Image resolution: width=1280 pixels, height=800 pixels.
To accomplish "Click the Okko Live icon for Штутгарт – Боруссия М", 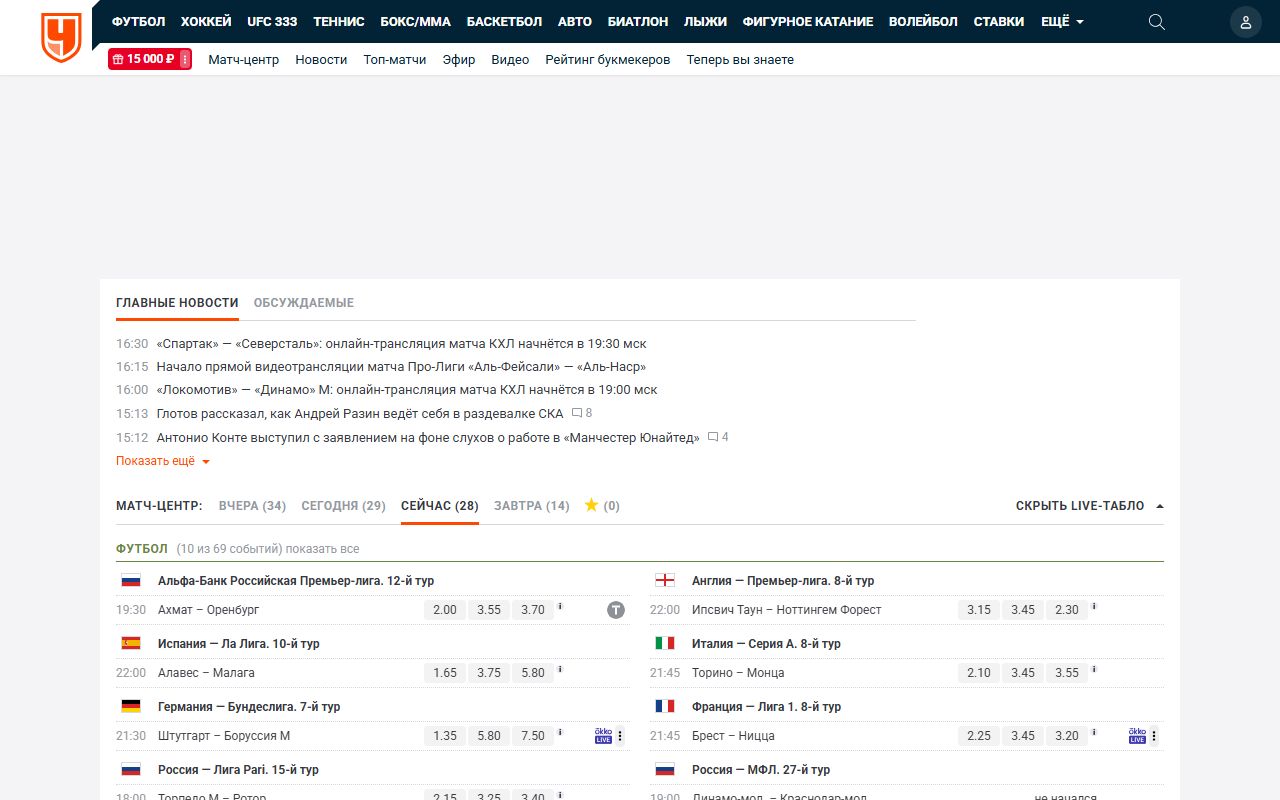I will tap(603, 736).
